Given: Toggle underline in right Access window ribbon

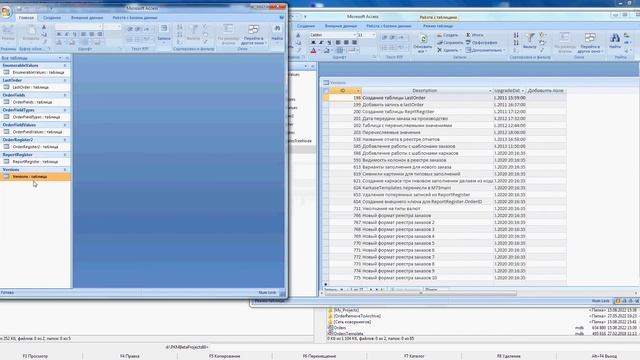Looking at the screenshot, I should [329, 42].
